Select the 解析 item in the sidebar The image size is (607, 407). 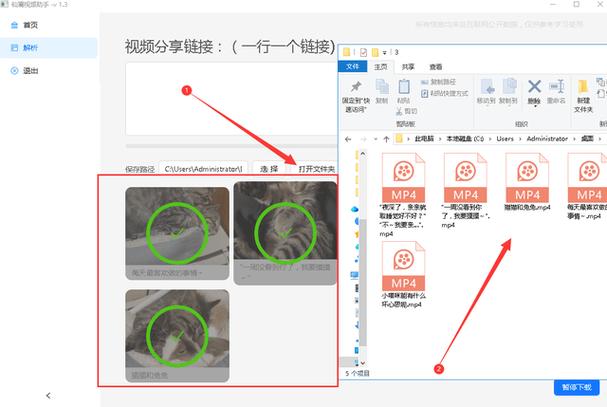pyautogui.click(x=48, y=48)
